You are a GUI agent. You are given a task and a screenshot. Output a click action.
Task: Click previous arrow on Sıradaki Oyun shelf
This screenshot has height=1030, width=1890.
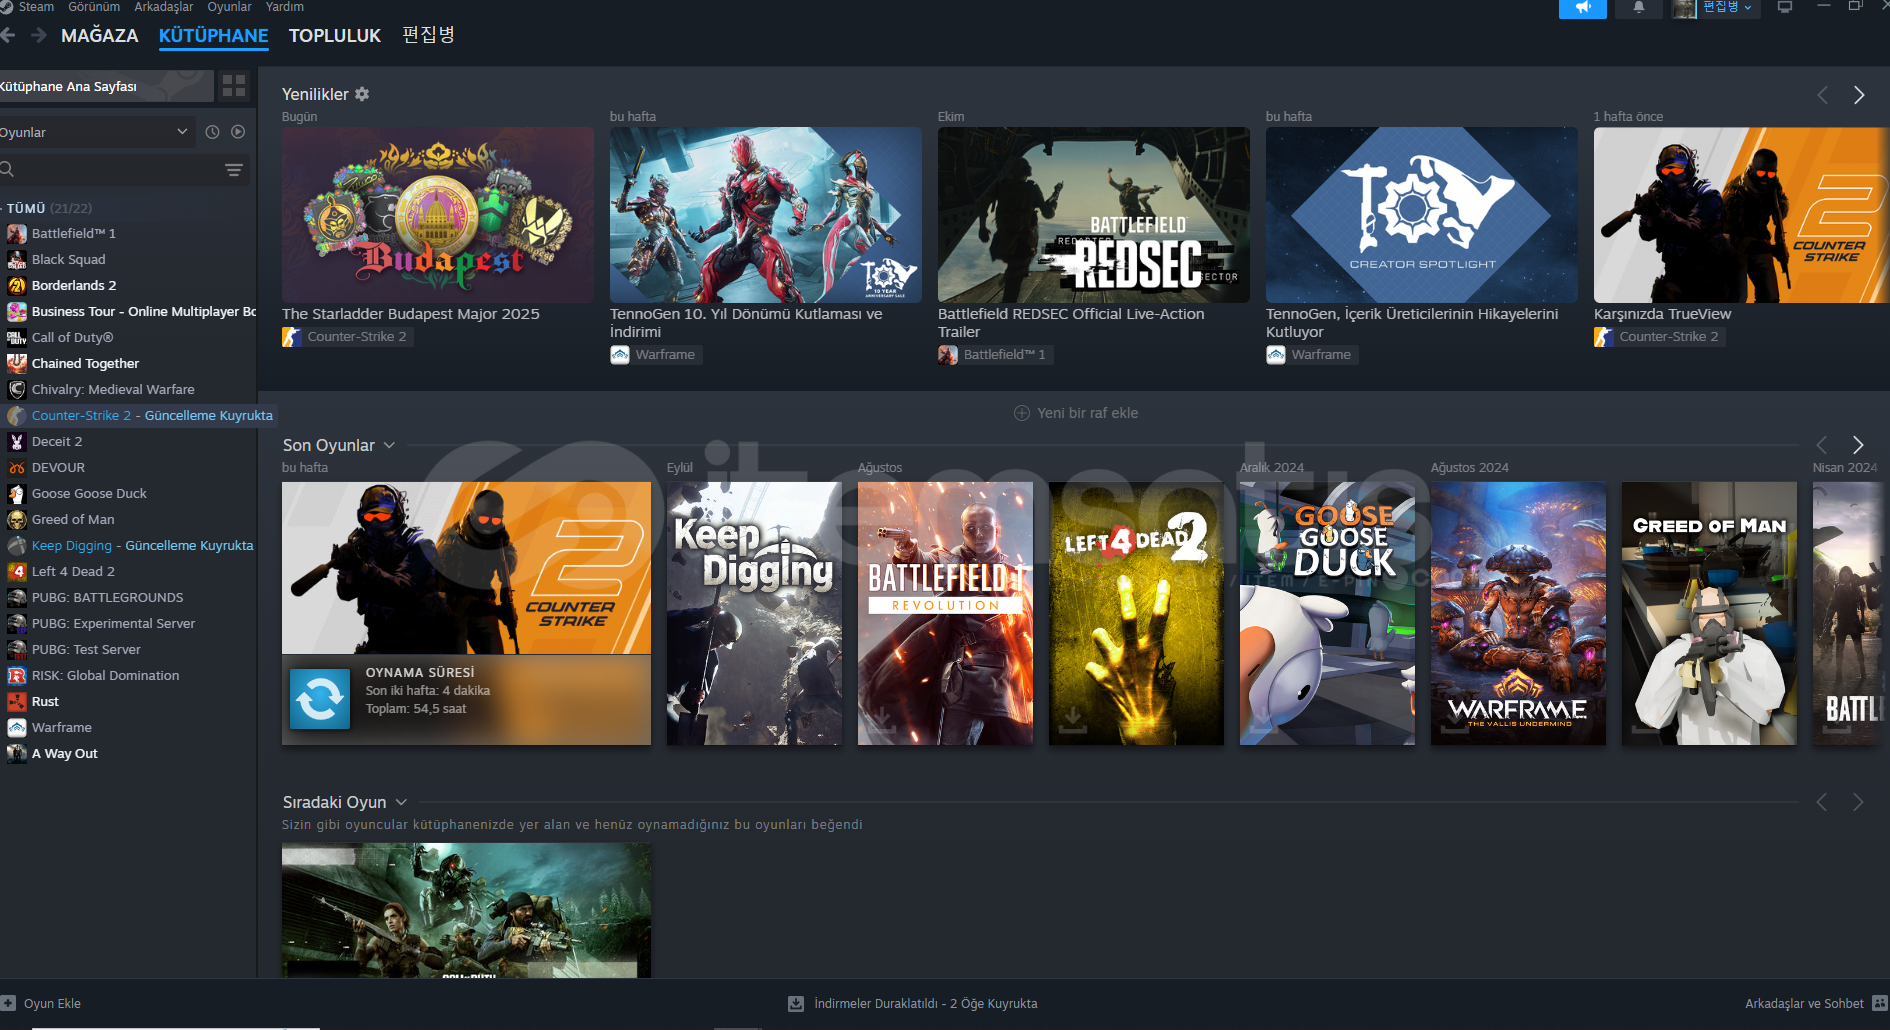click(x=1822, y=802)
